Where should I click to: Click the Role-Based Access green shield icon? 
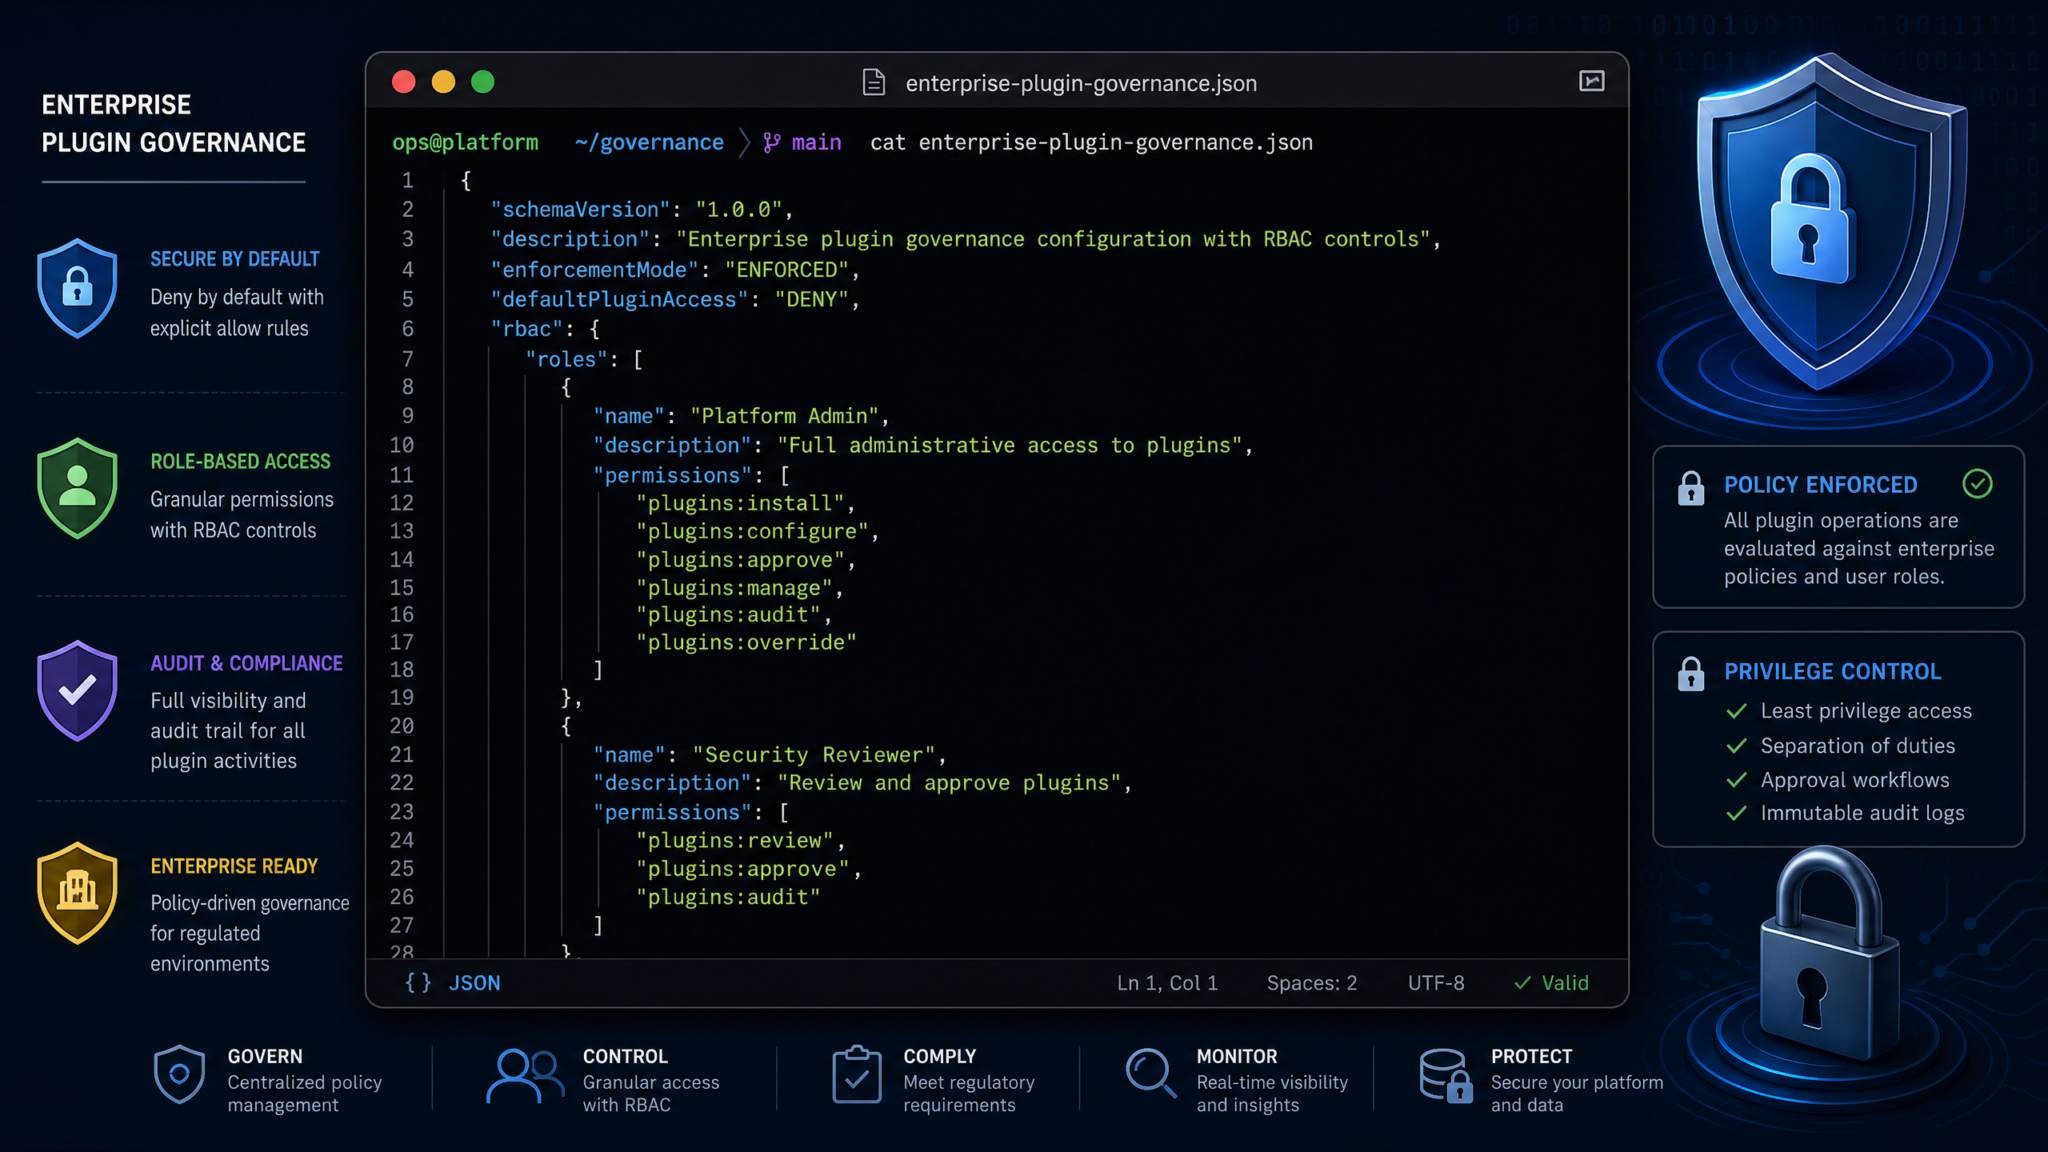click(x=77, y=489)
